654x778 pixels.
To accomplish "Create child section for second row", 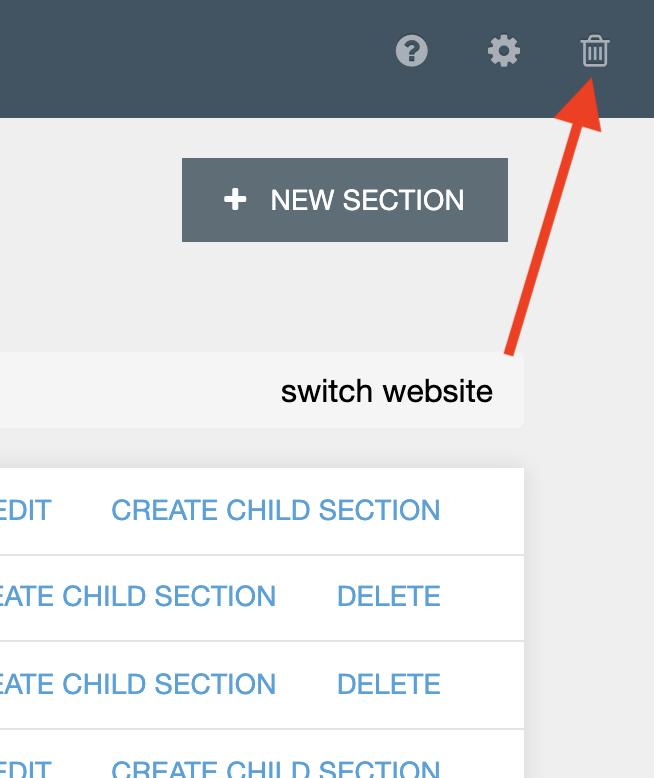I will click(x=137, y=596).
